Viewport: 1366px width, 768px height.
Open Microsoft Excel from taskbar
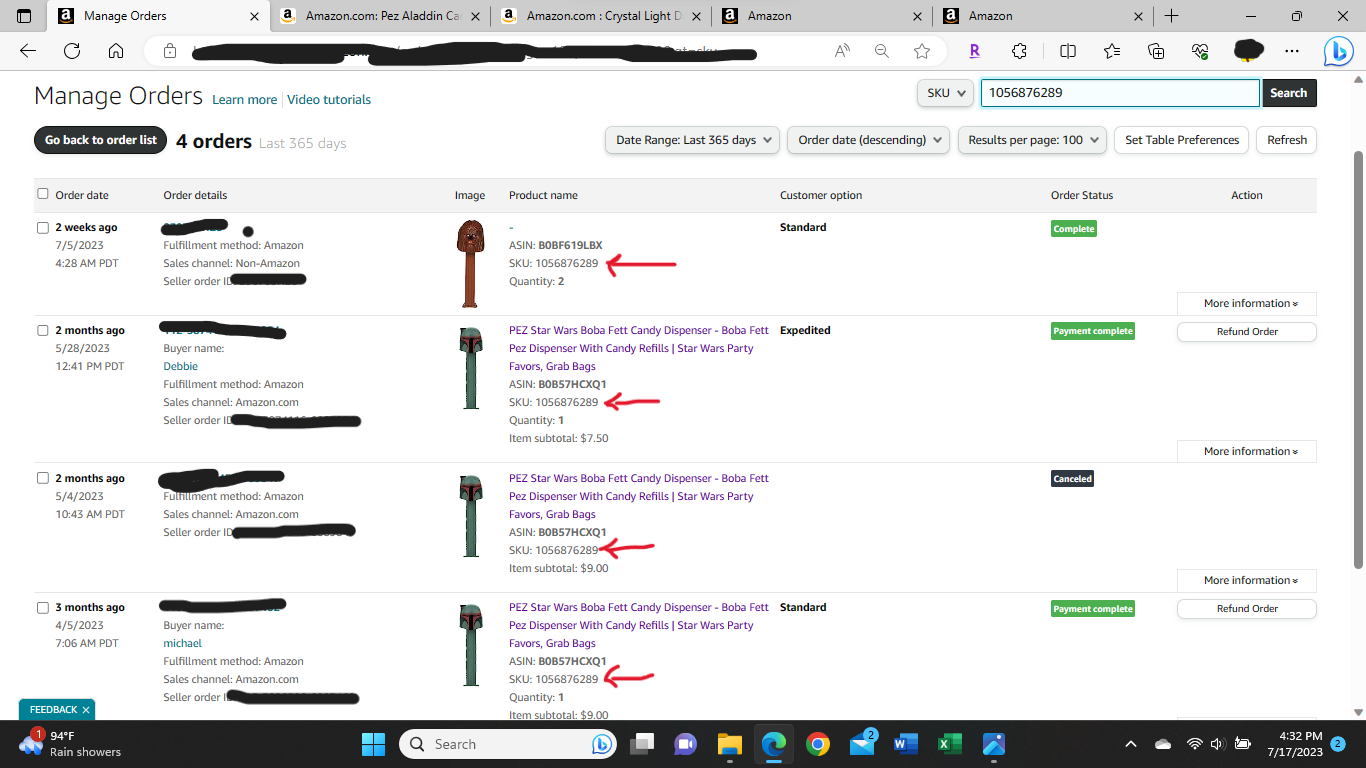(x=949, y=744)
